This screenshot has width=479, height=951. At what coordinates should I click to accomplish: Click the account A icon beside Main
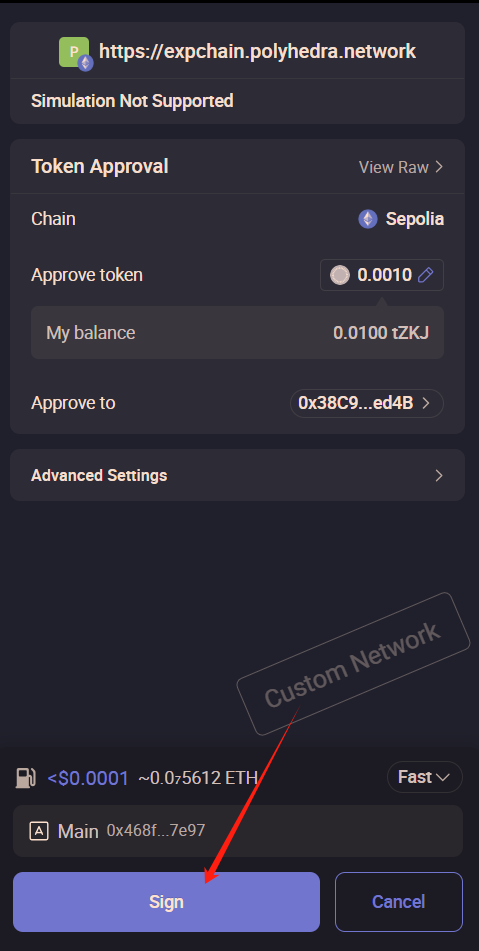point(39,831)
